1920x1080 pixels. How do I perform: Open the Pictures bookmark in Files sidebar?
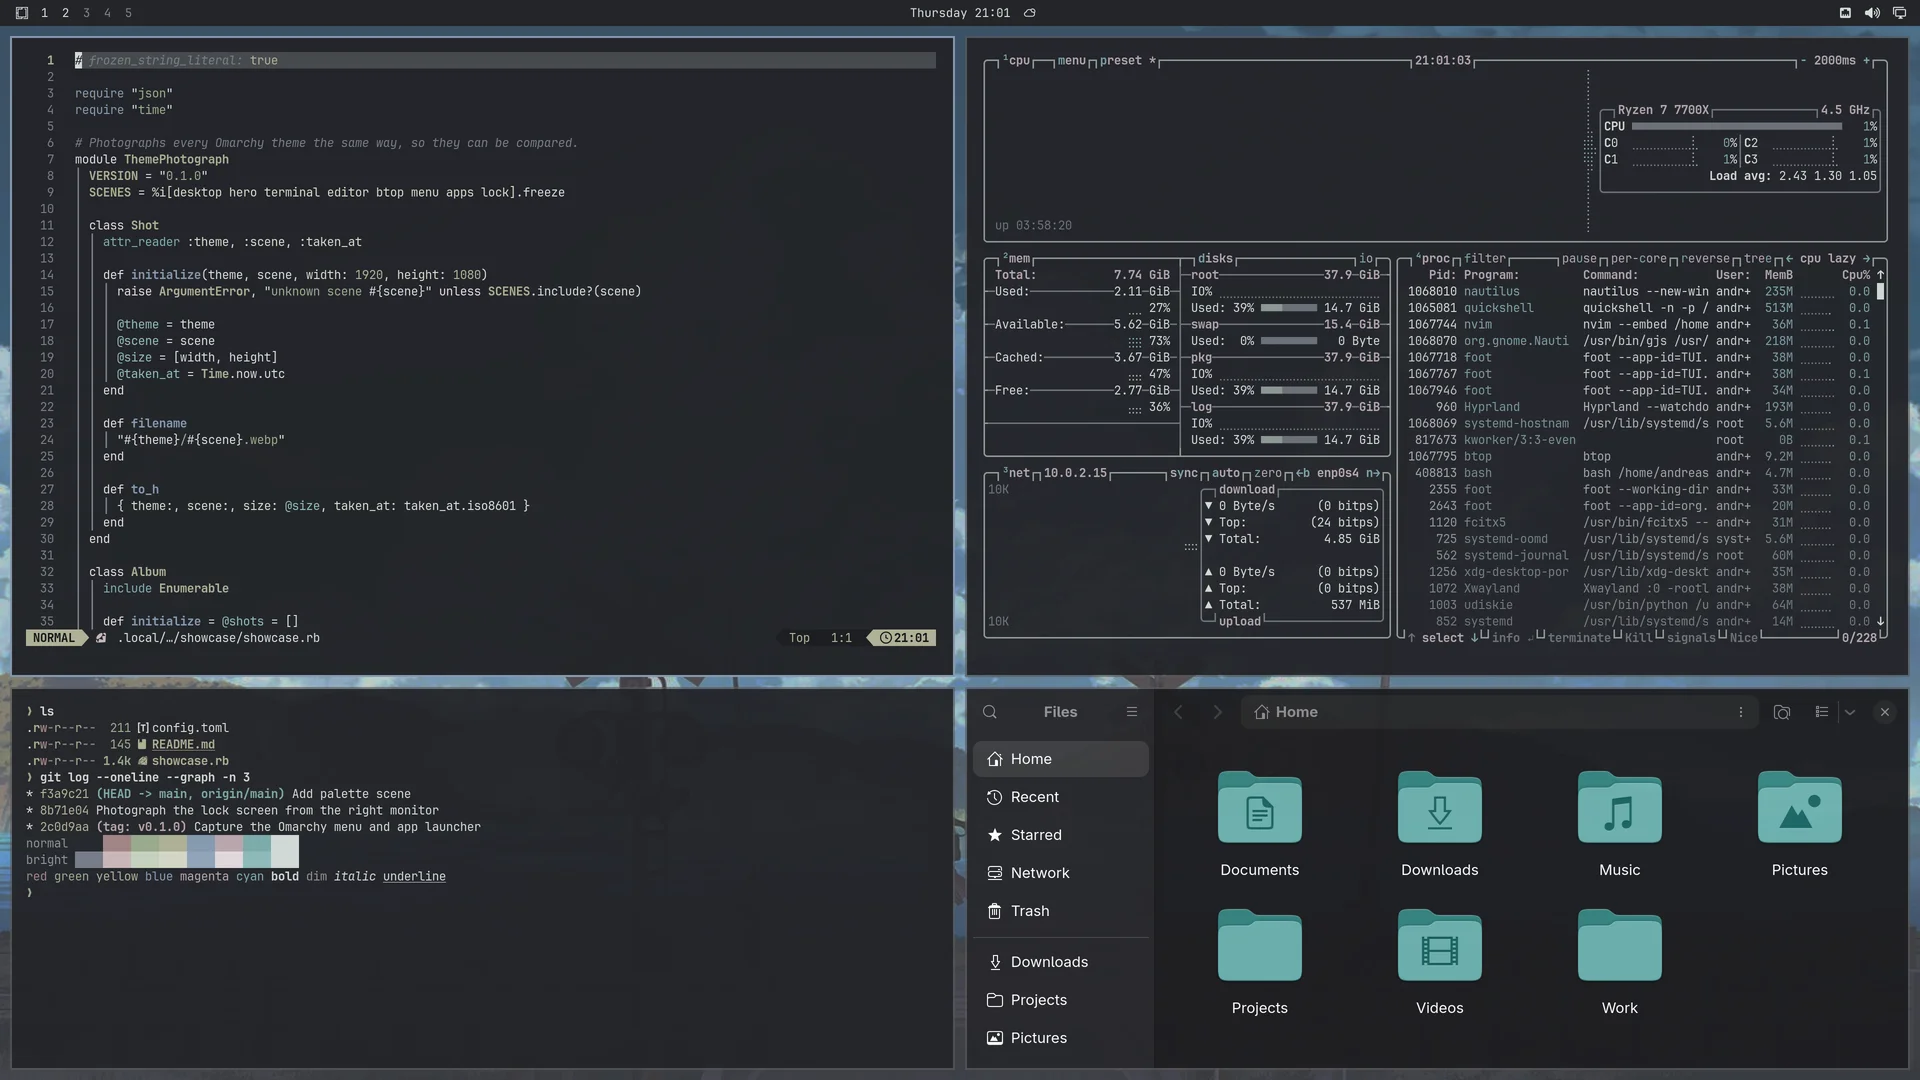point(1061,1038)
